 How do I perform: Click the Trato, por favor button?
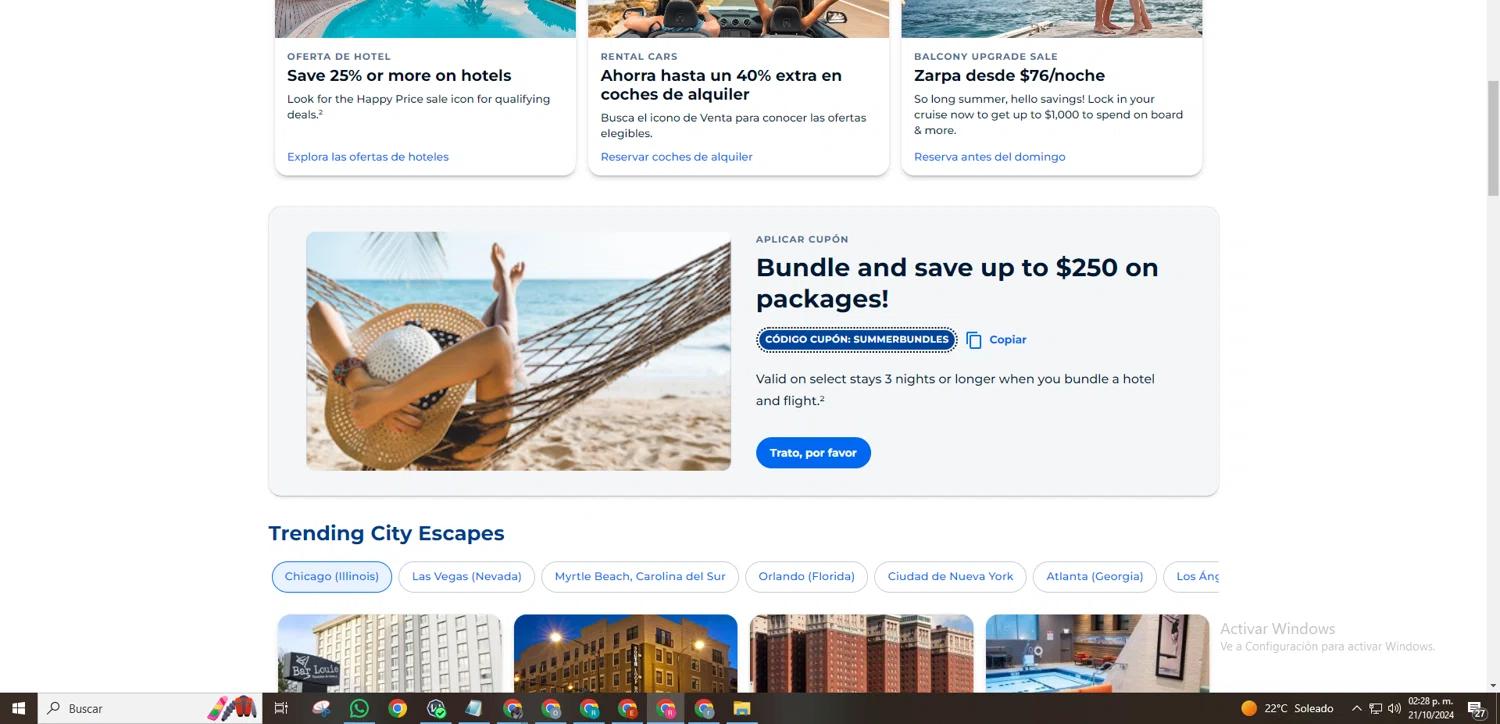(813, 453)
